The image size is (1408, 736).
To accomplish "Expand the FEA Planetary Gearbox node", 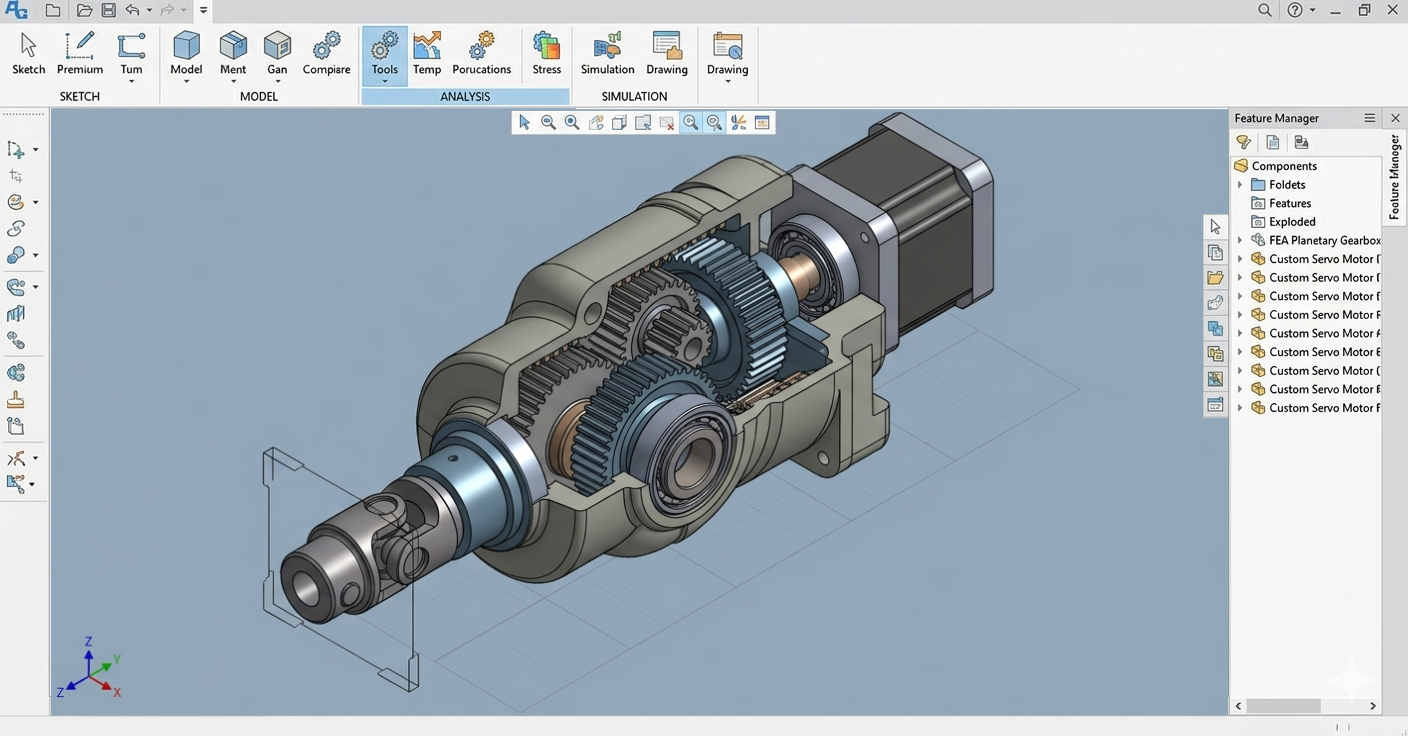I will coord(1240,241).
